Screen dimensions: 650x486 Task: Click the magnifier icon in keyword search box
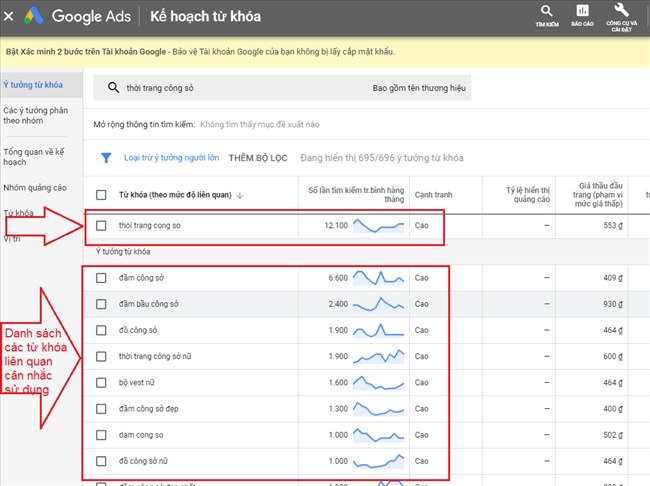point(114,88)
